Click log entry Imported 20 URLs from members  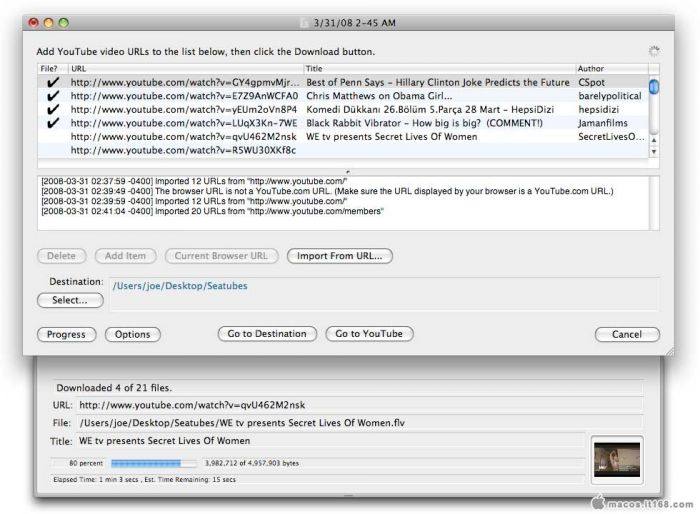pos(212,211)
